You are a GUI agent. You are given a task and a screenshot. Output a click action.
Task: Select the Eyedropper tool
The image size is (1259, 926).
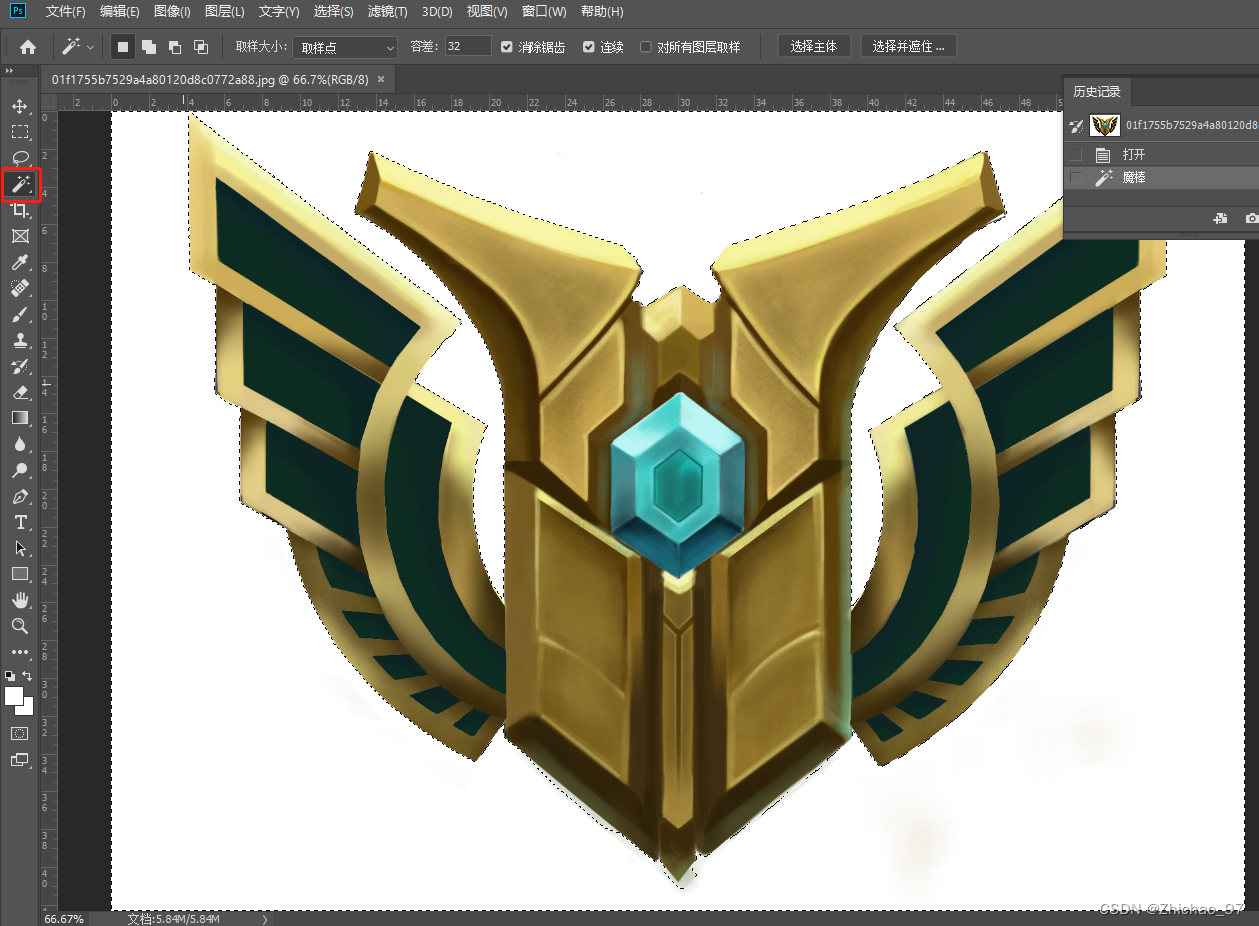coord(20,262)
